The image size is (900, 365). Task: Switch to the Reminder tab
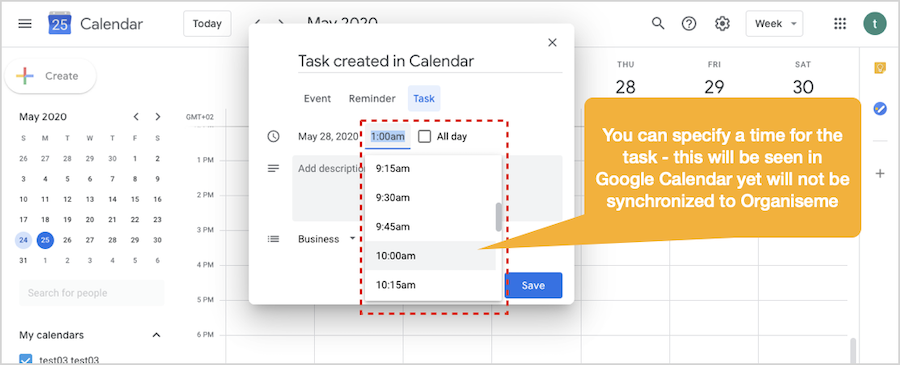[x=372, y=99]
